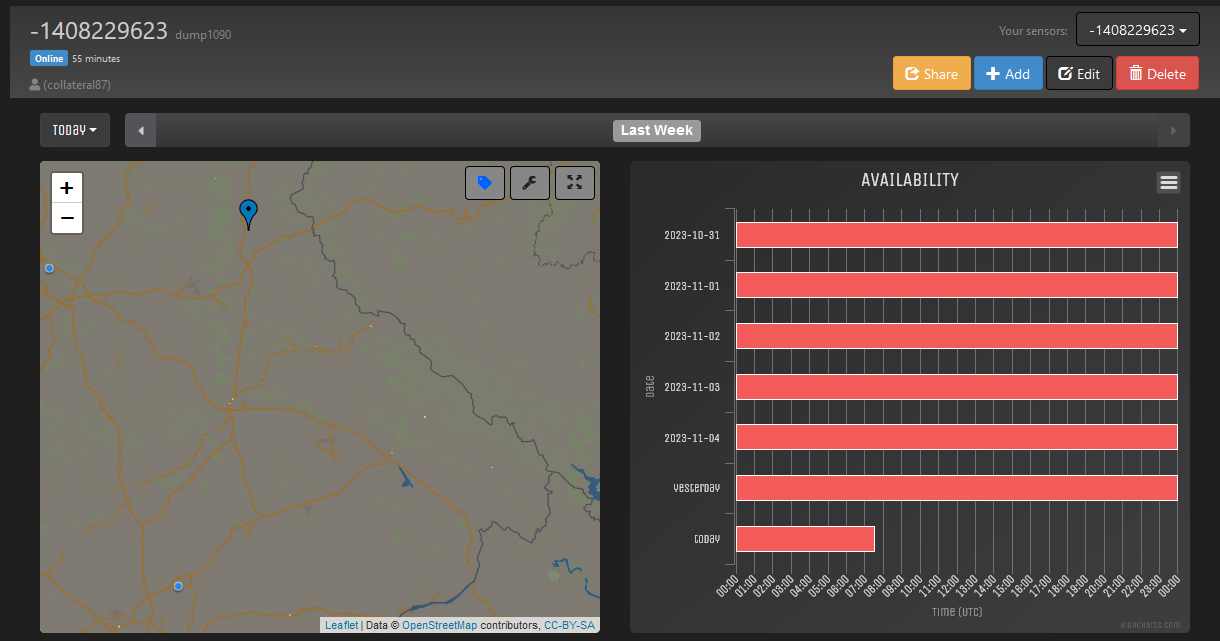Select the blue dot marker near map's left edge
The image size is (1220, 641).
point(49,268)
